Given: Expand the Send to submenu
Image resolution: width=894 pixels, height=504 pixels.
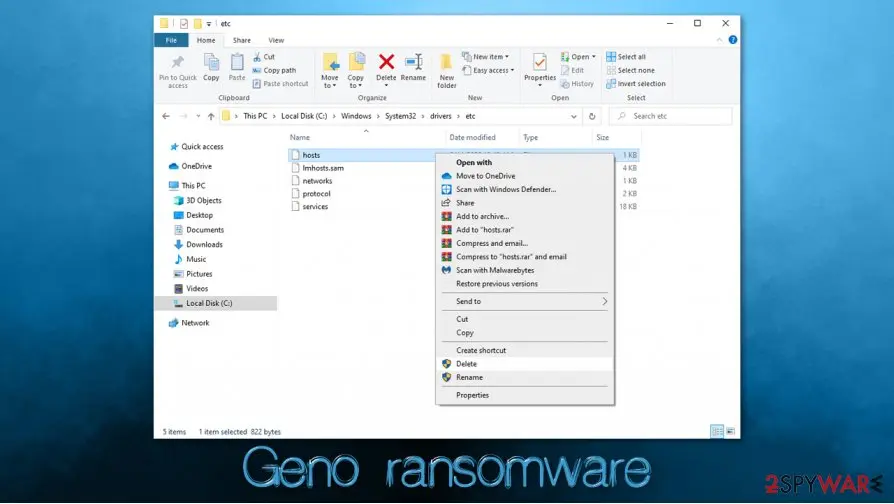Looking at the screenshot, I should point(525,302).
